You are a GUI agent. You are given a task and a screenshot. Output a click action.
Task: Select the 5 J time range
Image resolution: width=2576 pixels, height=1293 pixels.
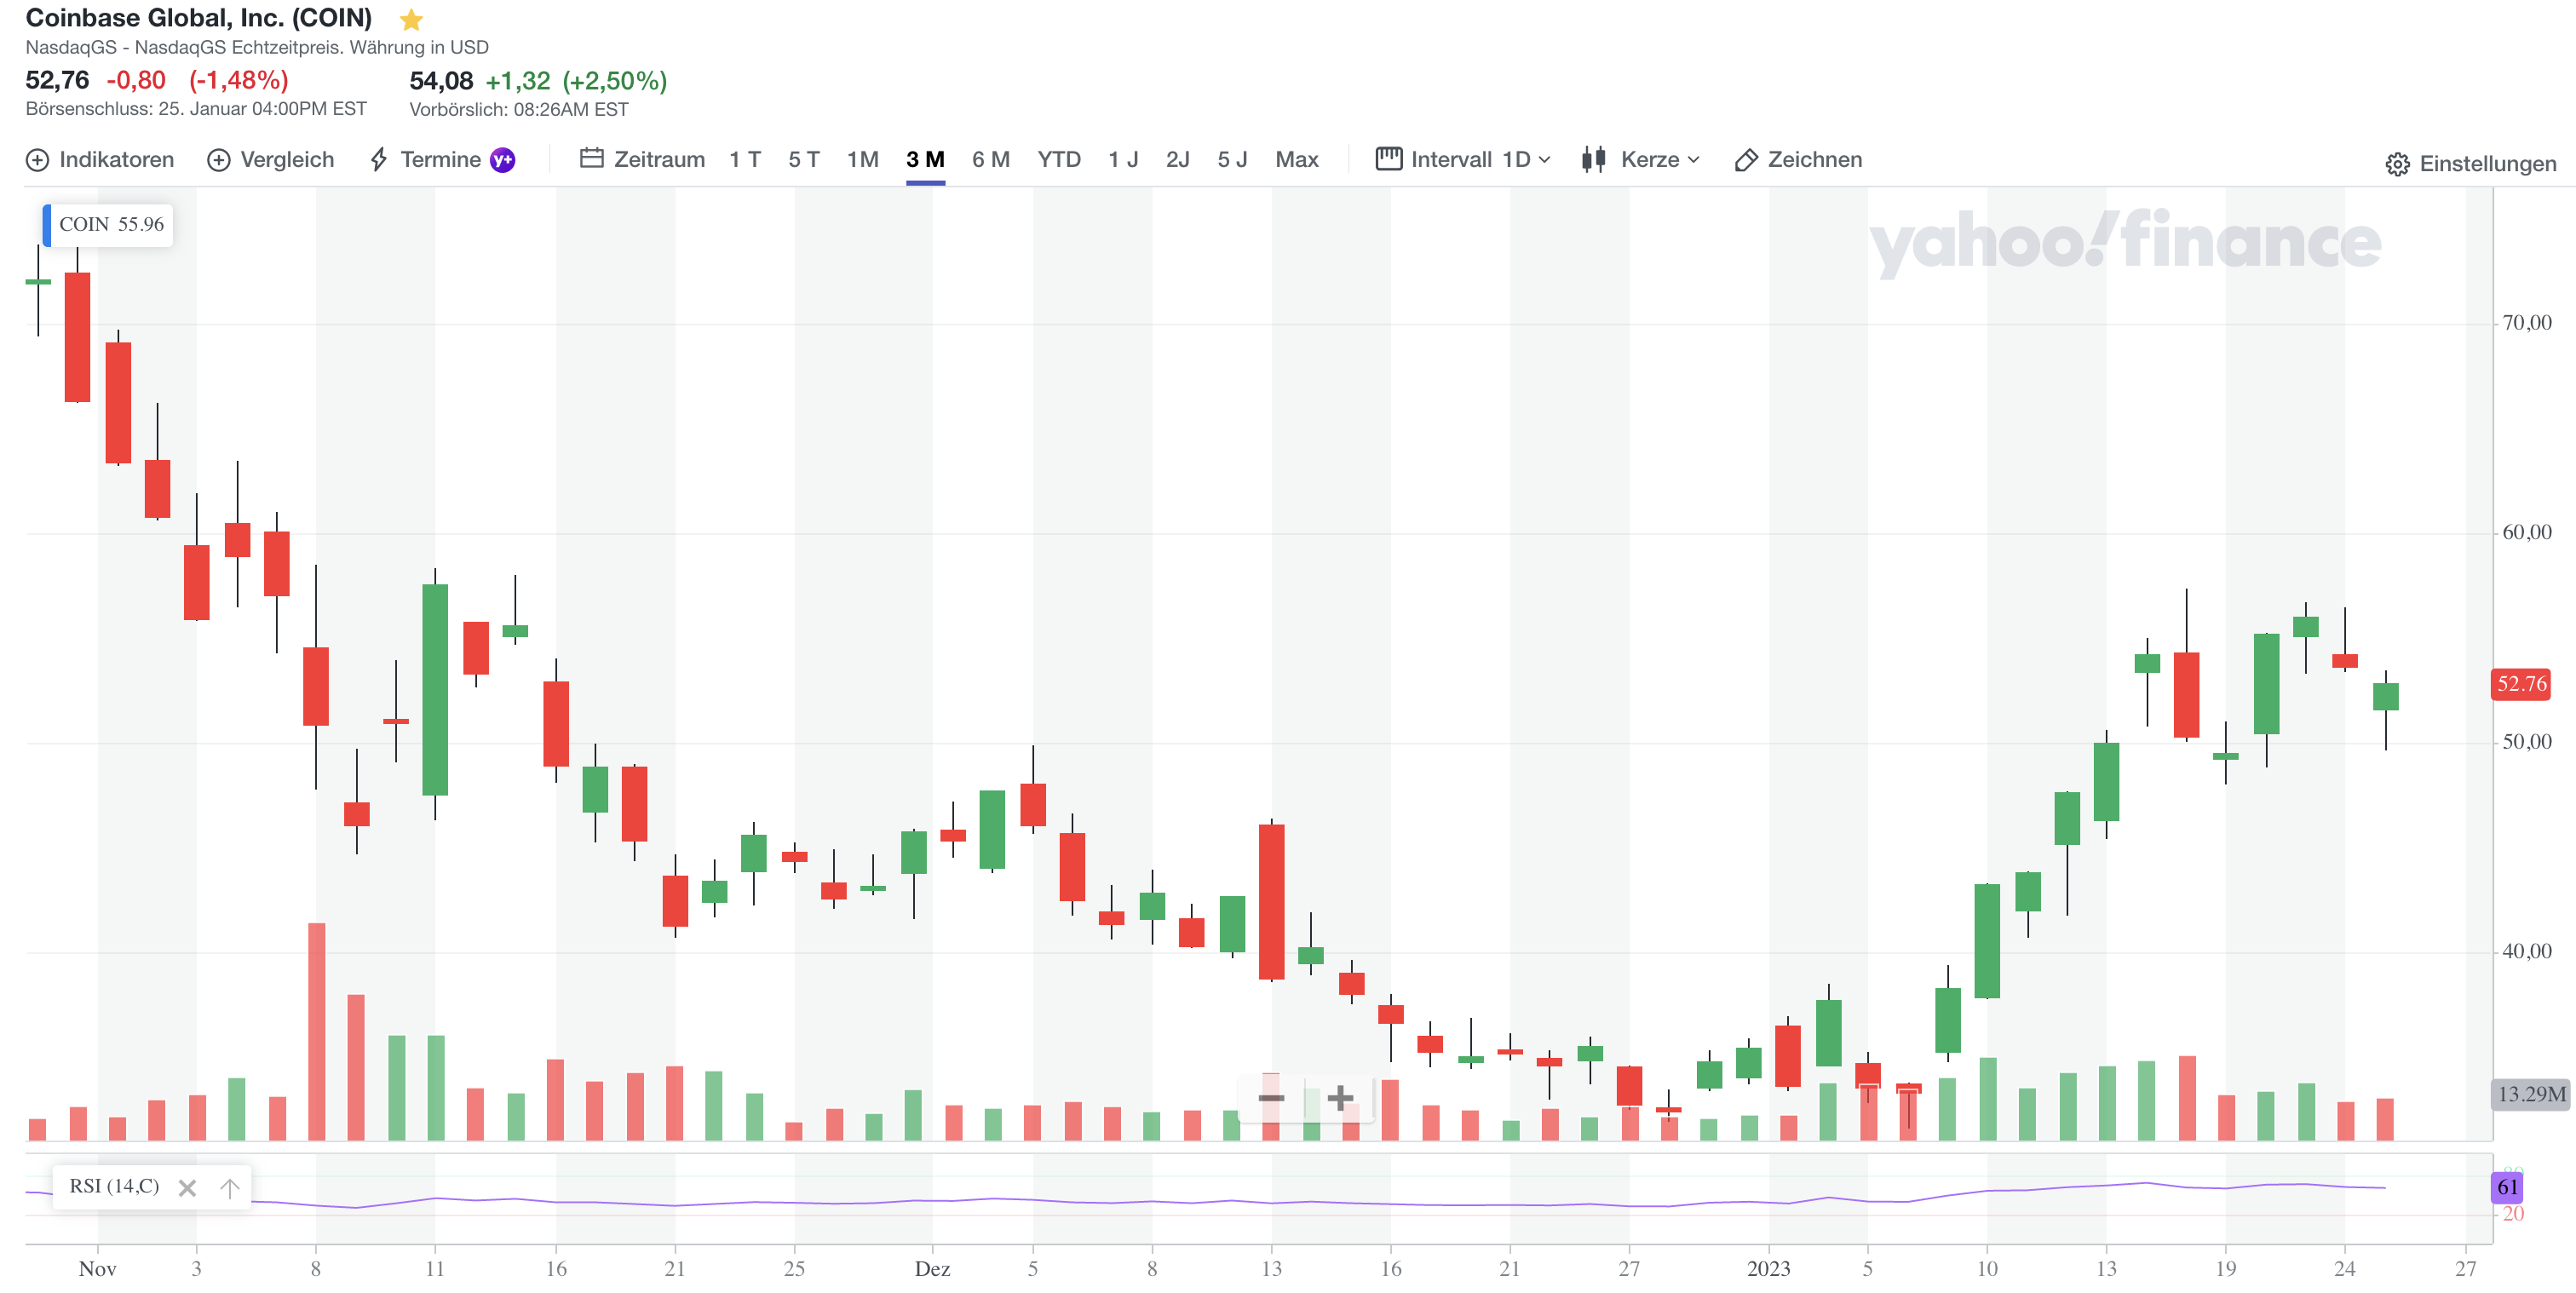tap(1231, 160)
